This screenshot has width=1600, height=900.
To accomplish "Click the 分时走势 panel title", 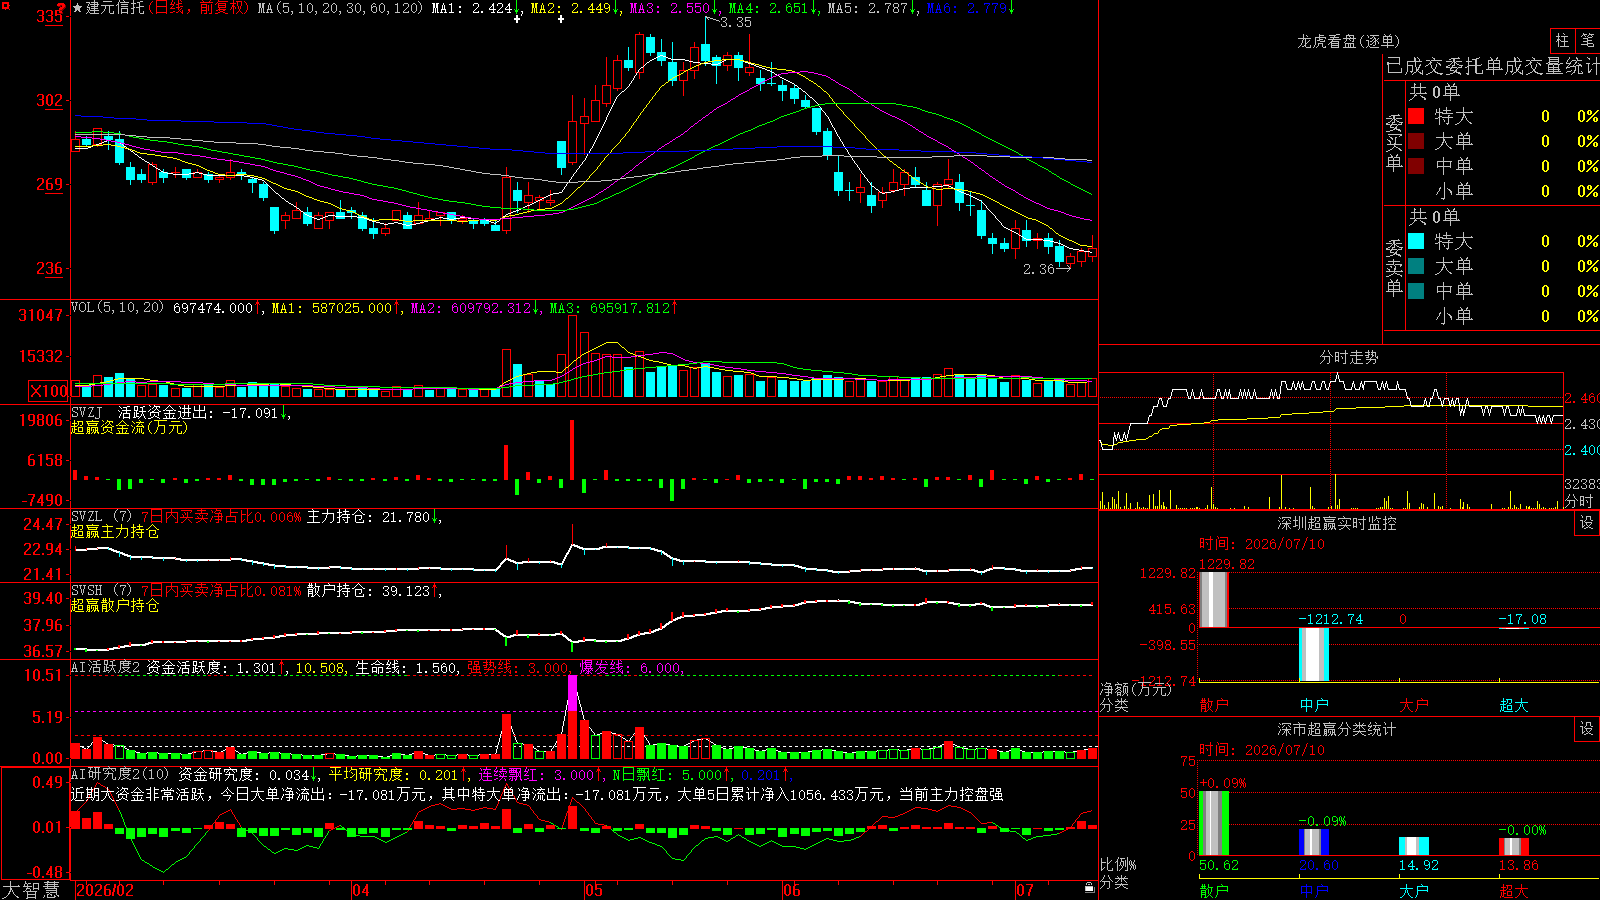I will tap(1348, 357).
